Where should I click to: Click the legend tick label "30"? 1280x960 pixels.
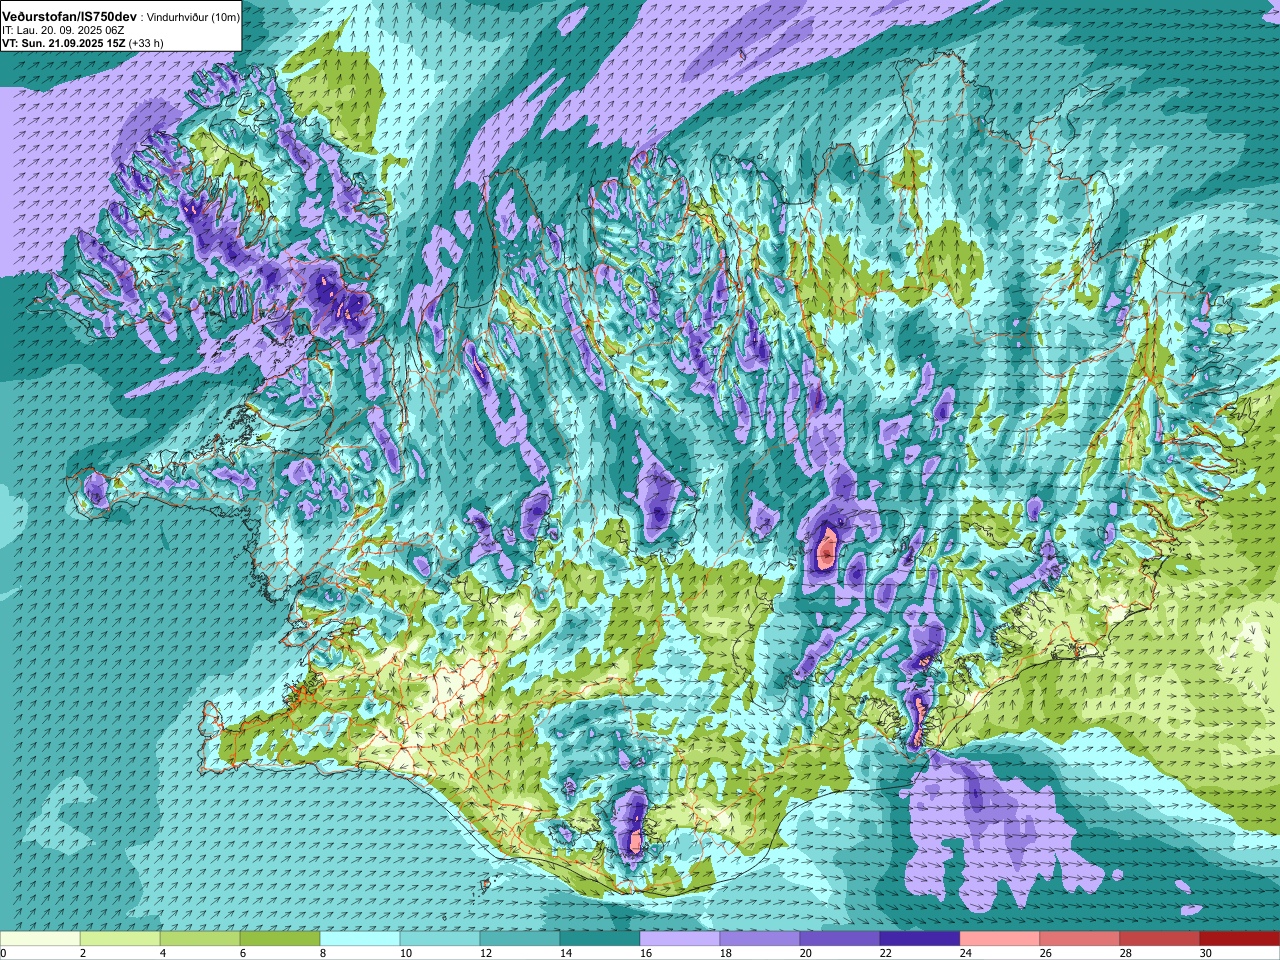1205,953
